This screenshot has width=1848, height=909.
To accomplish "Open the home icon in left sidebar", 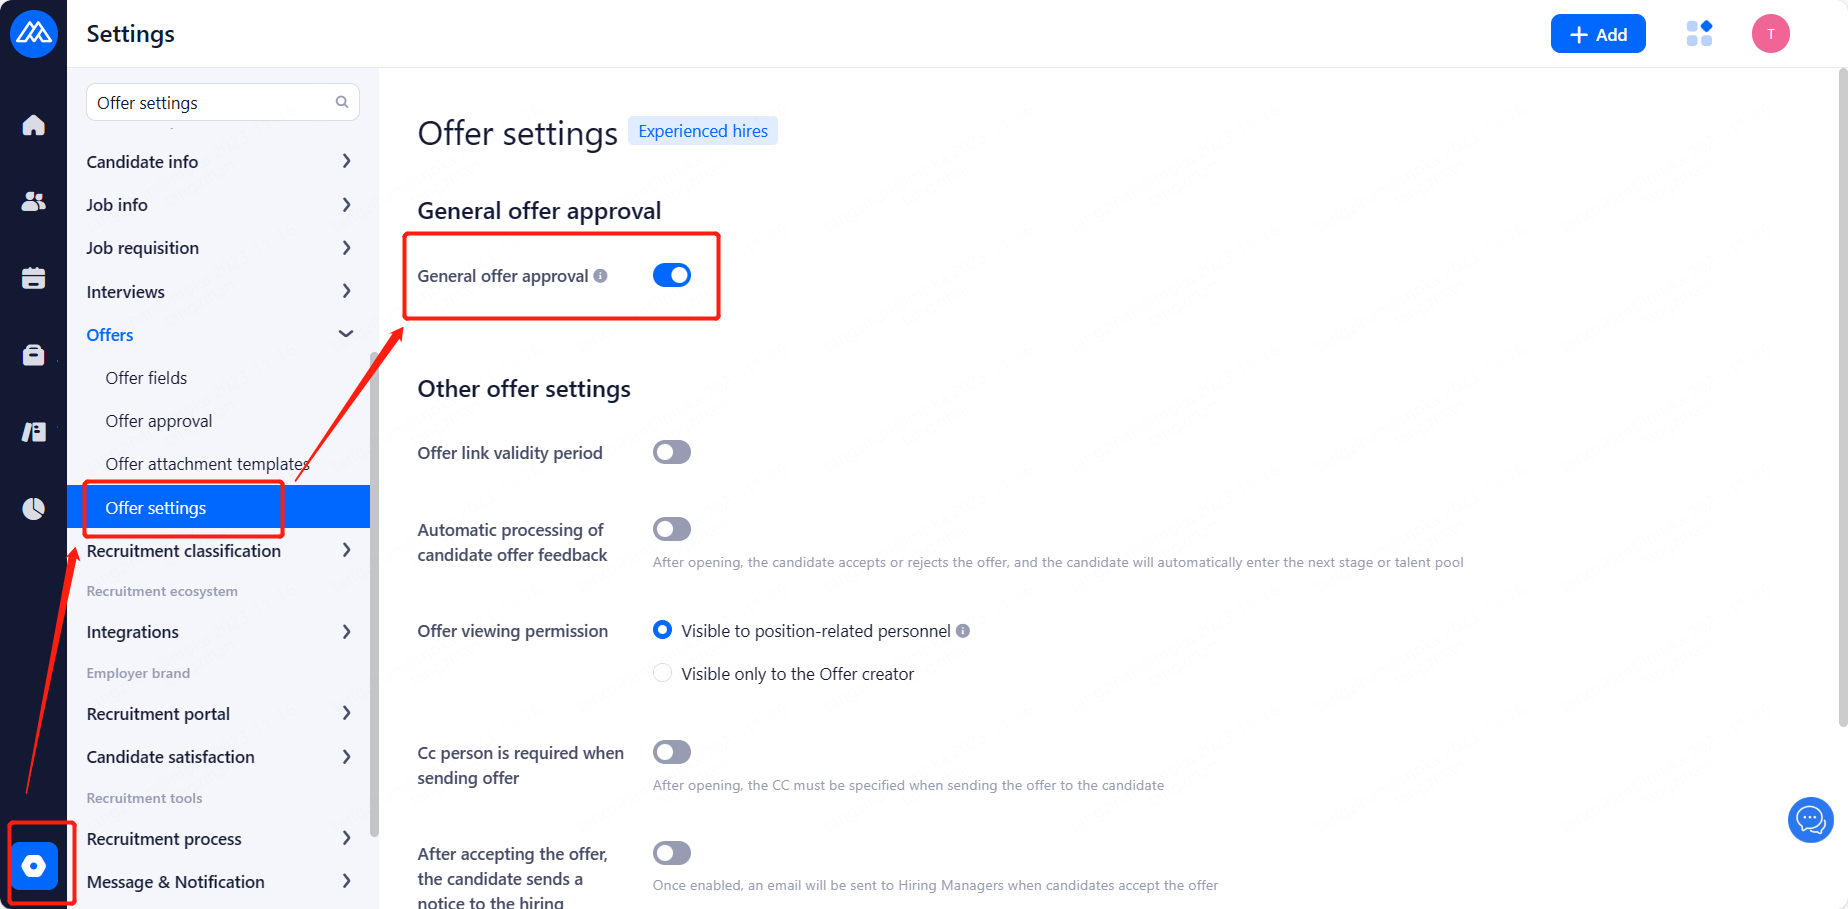I will click(x=34, y=125).
